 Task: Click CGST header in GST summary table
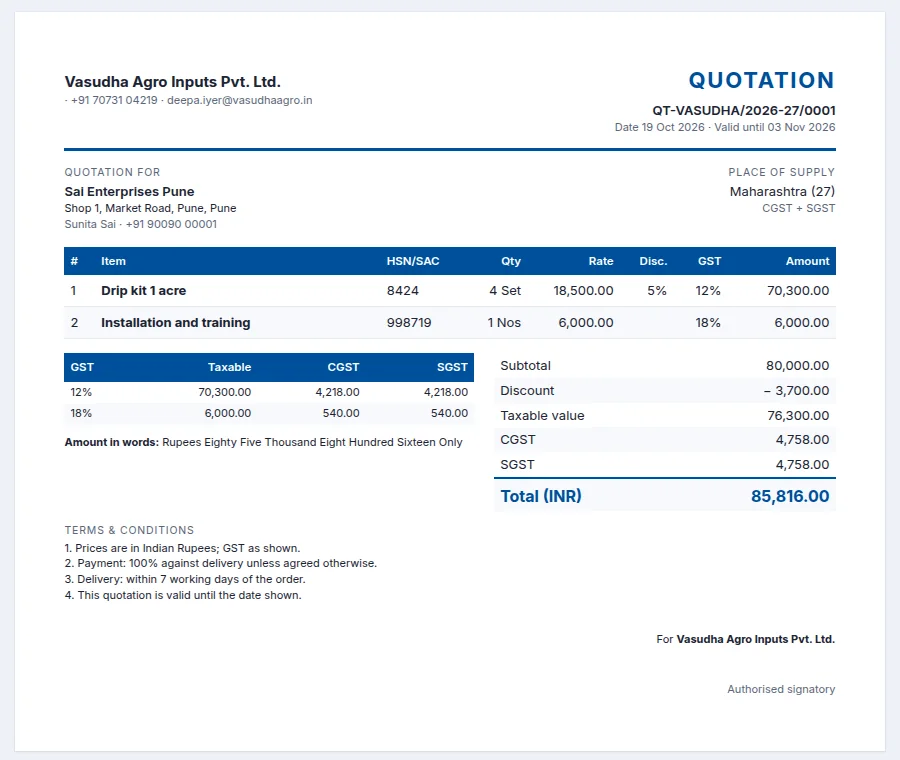(x=343, y=367)
